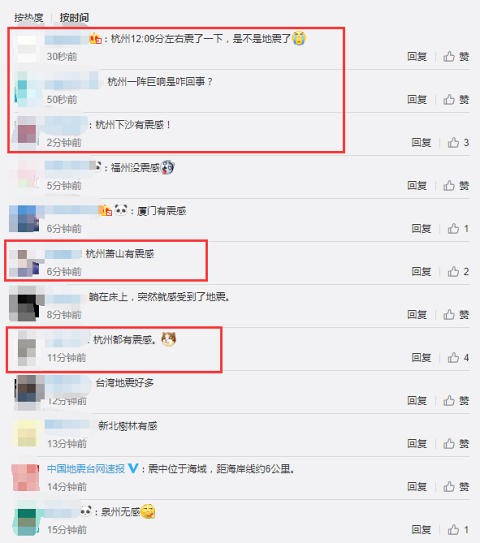Screen dimensions: 480x543
Task: Like the 杭州都有震感 comment with 4 likes
Action: click(x=458, y=358)
